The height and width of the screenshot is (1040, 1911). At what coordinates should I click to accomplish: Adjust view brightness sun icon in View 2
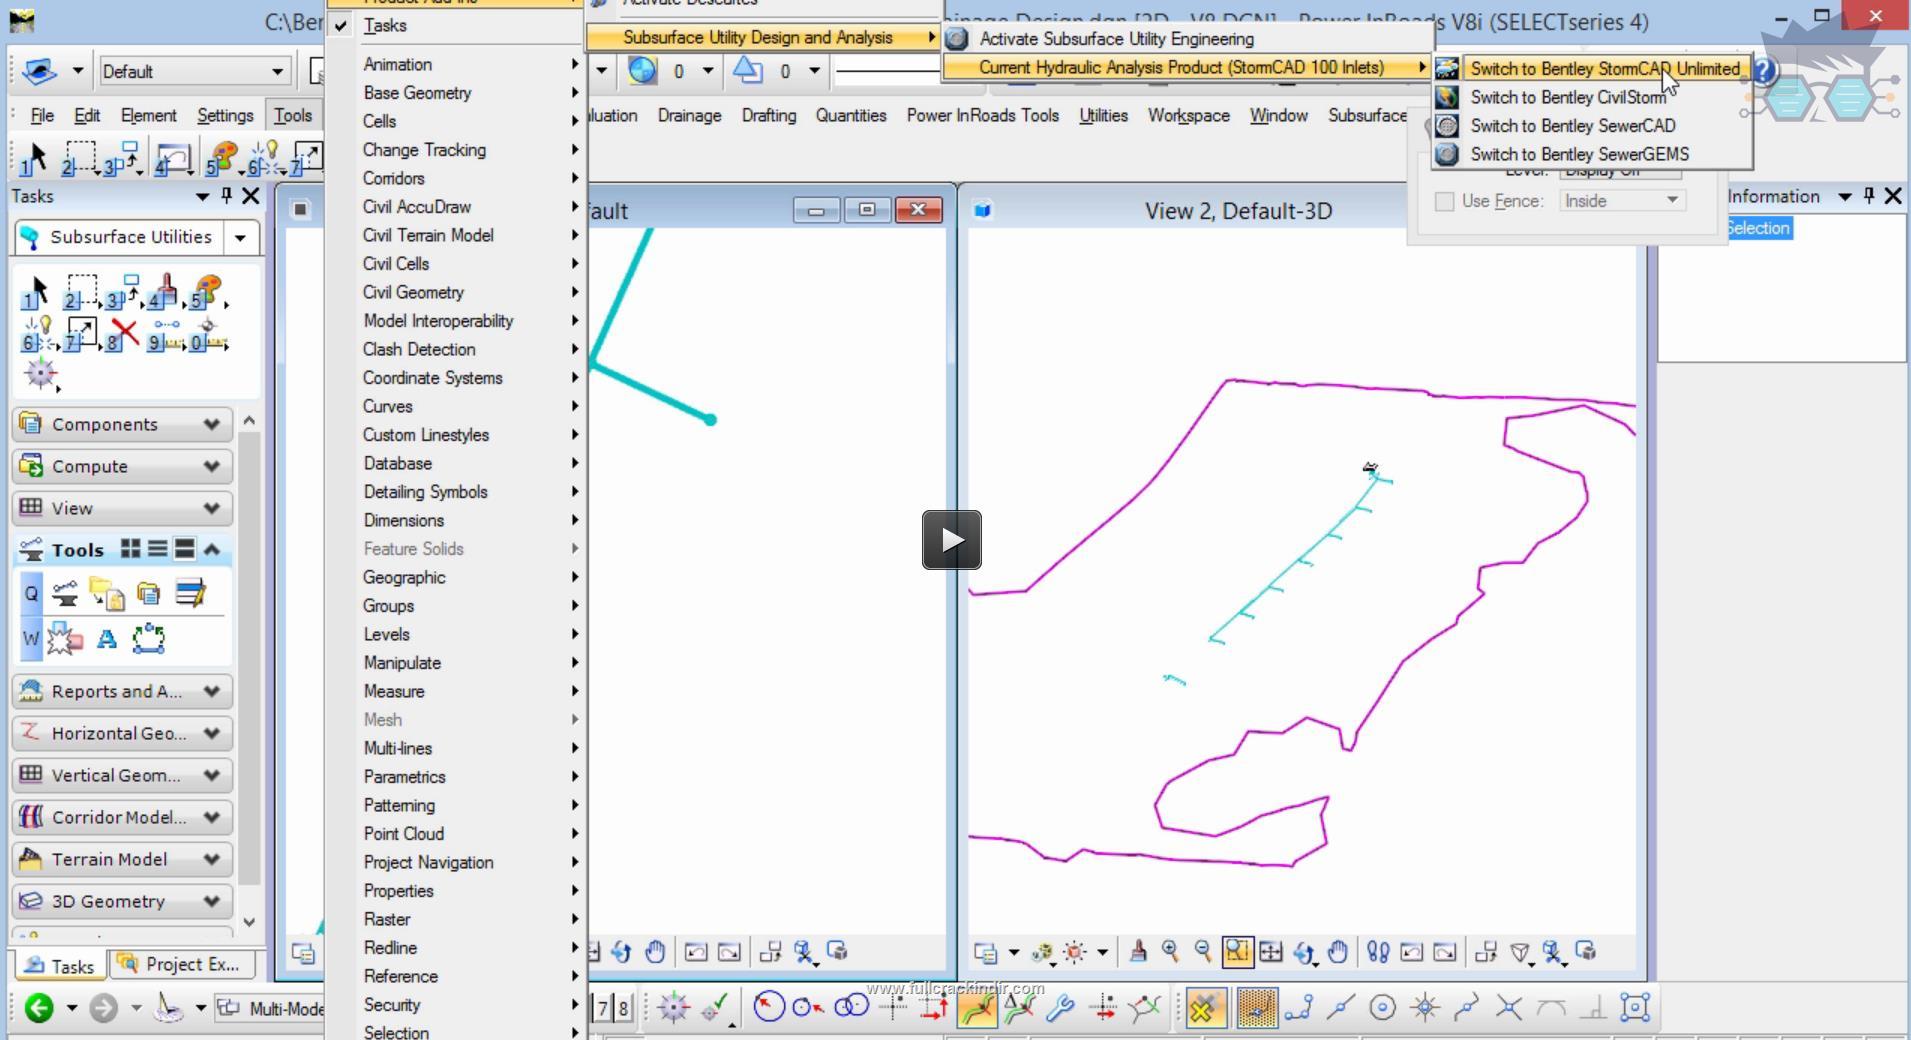[x=1075, y=952]
